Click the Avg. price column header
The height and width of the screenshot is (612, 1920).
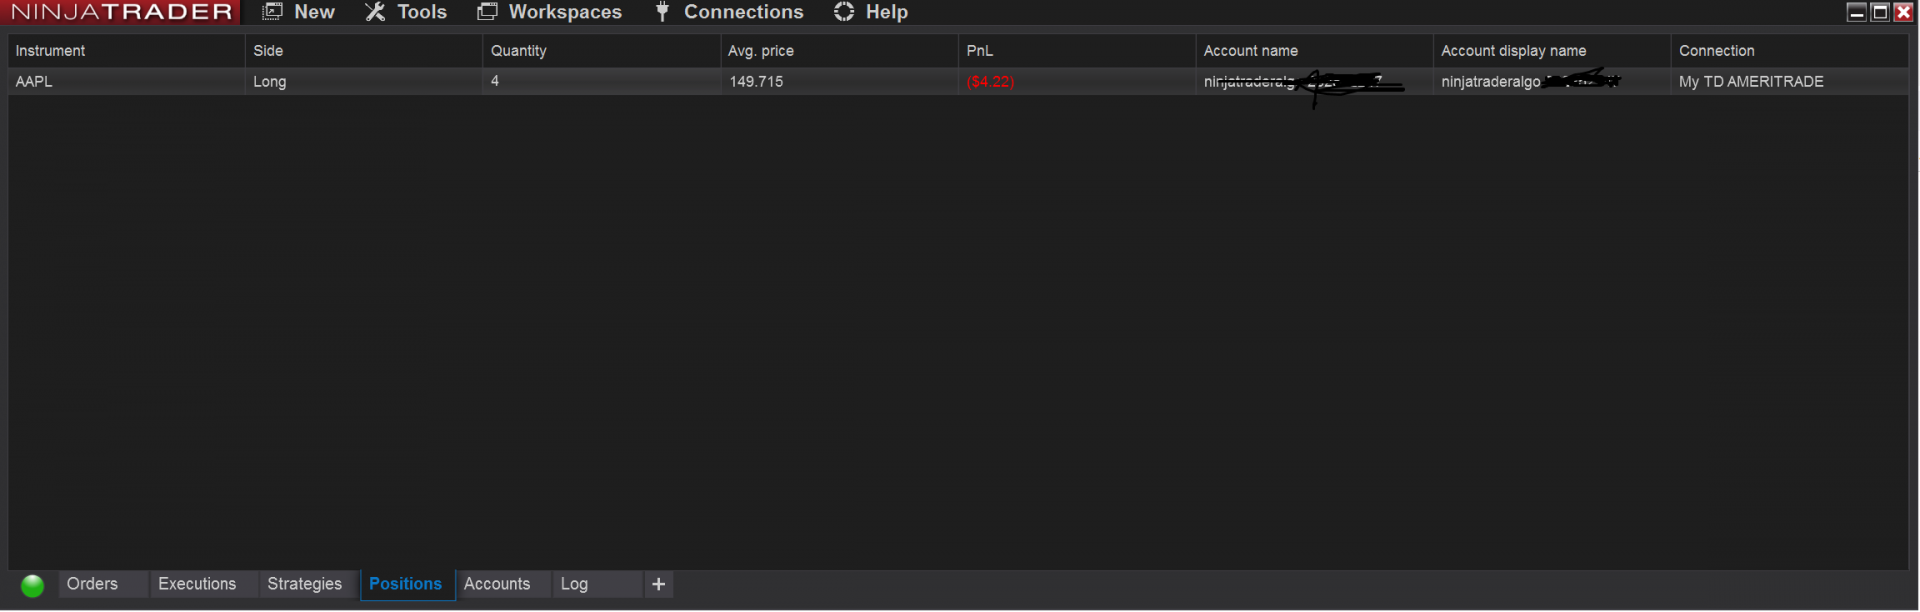[x=839, y=51]
